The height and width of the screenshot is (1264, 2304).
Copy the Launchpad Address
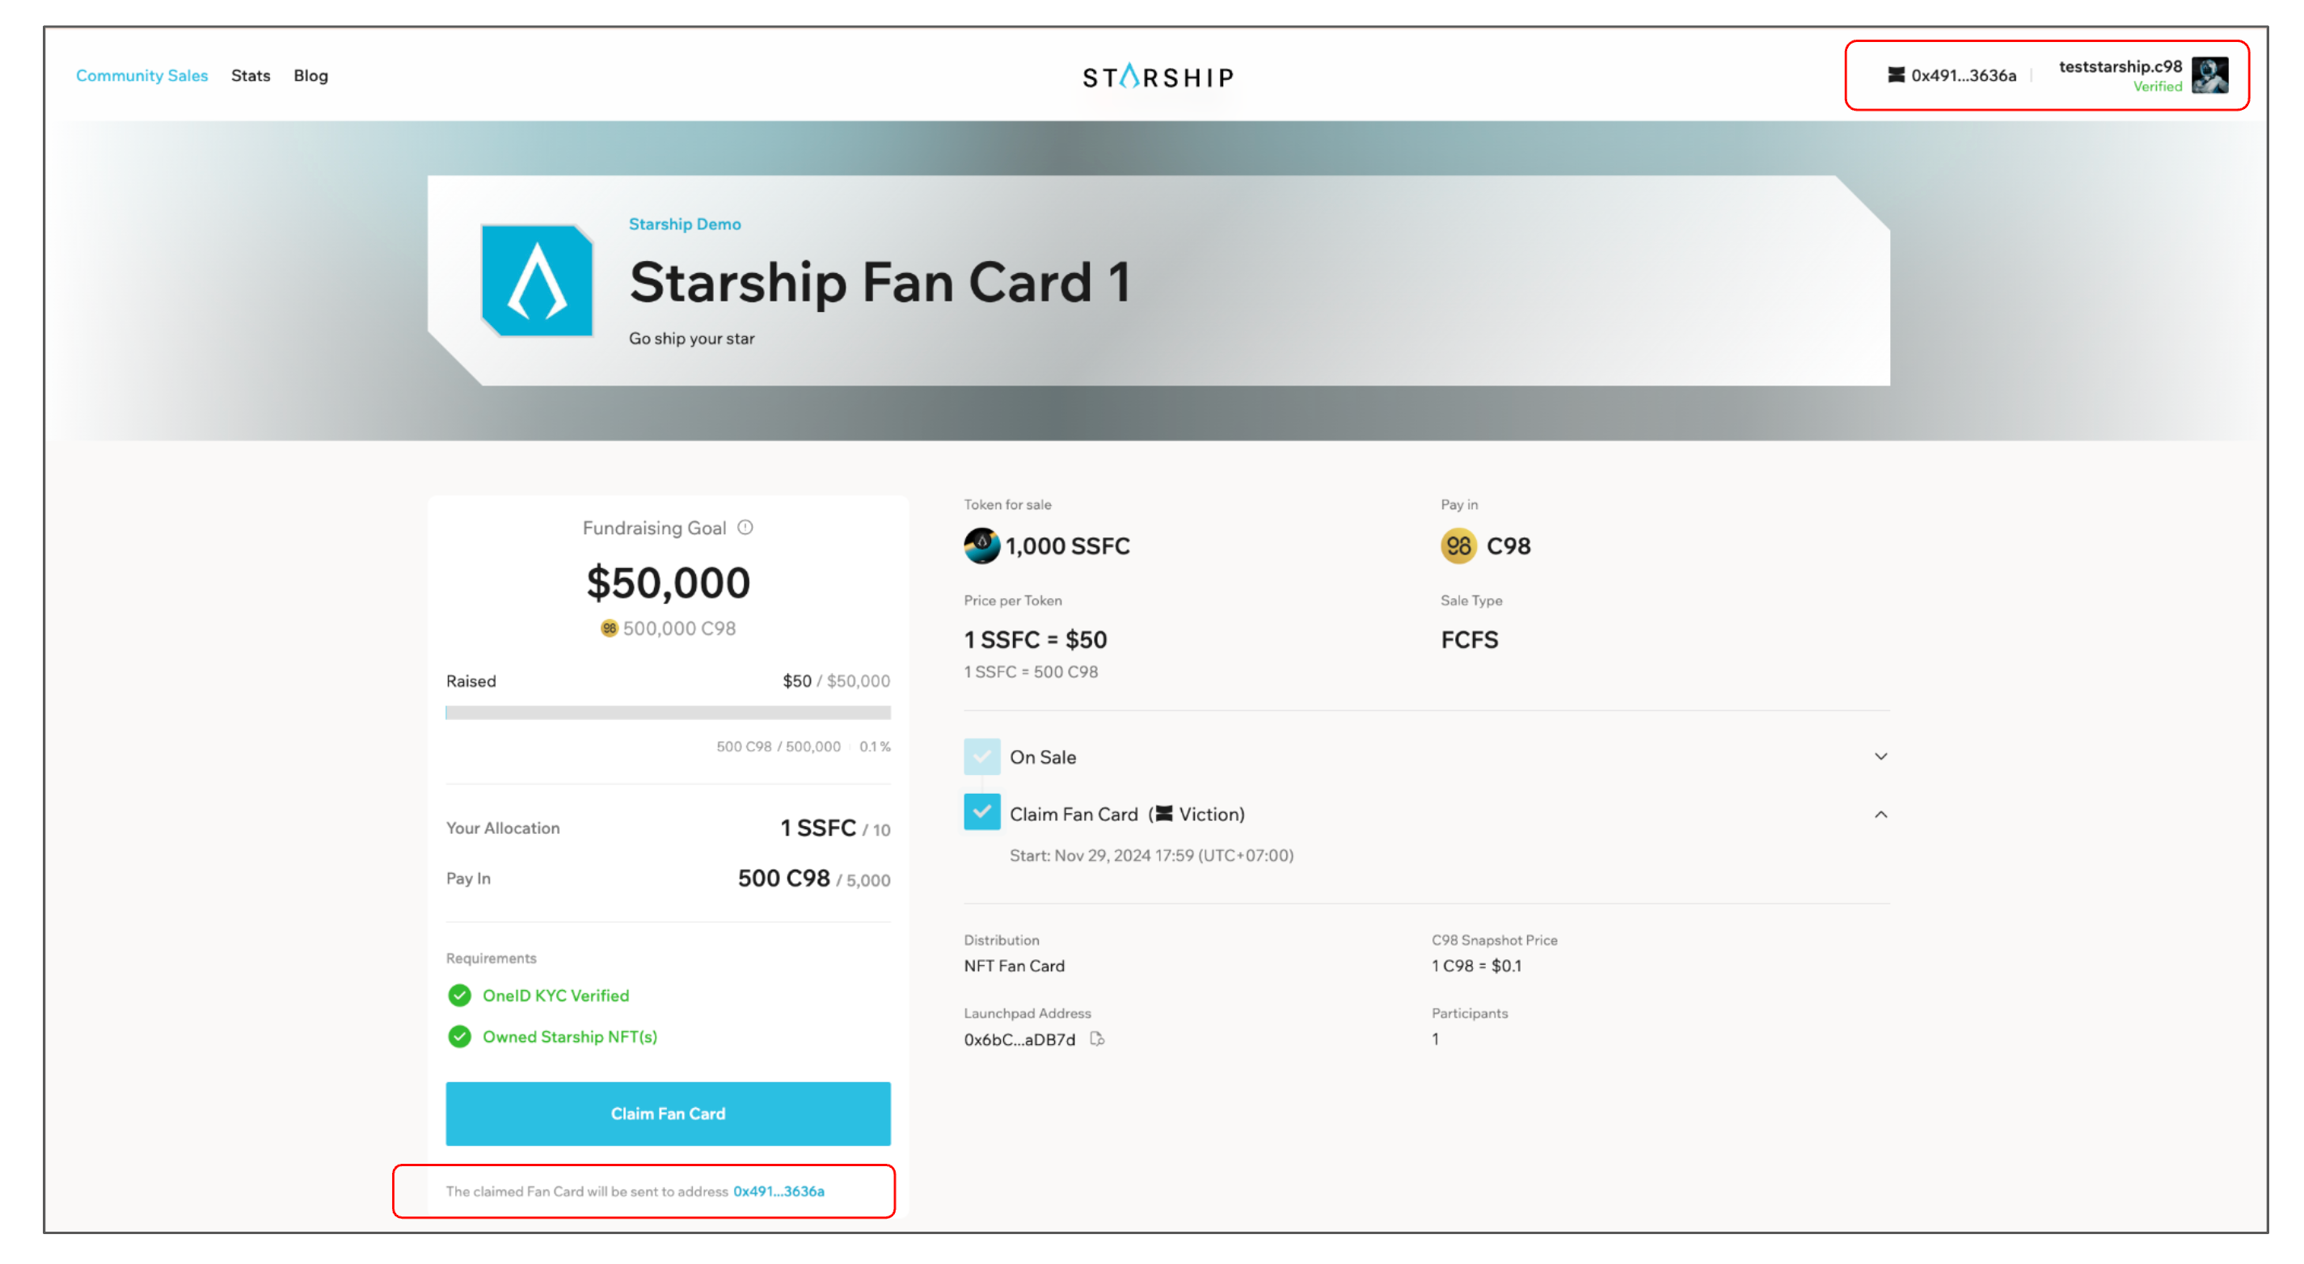(x=1097, y=1039)
